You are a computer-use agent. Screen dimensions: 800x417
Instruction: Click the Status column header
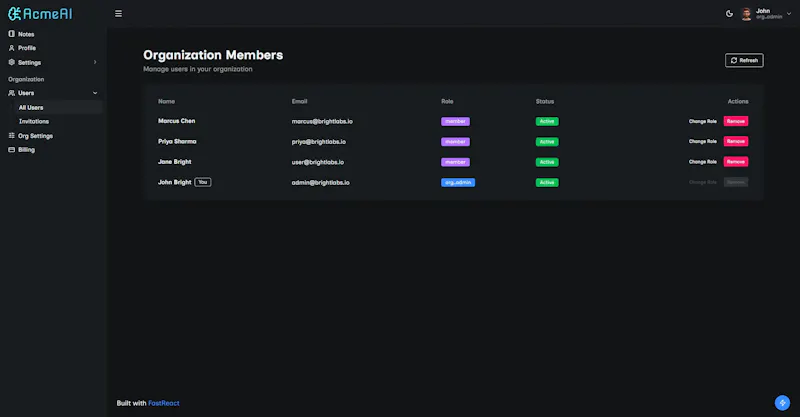click(544, 102)
